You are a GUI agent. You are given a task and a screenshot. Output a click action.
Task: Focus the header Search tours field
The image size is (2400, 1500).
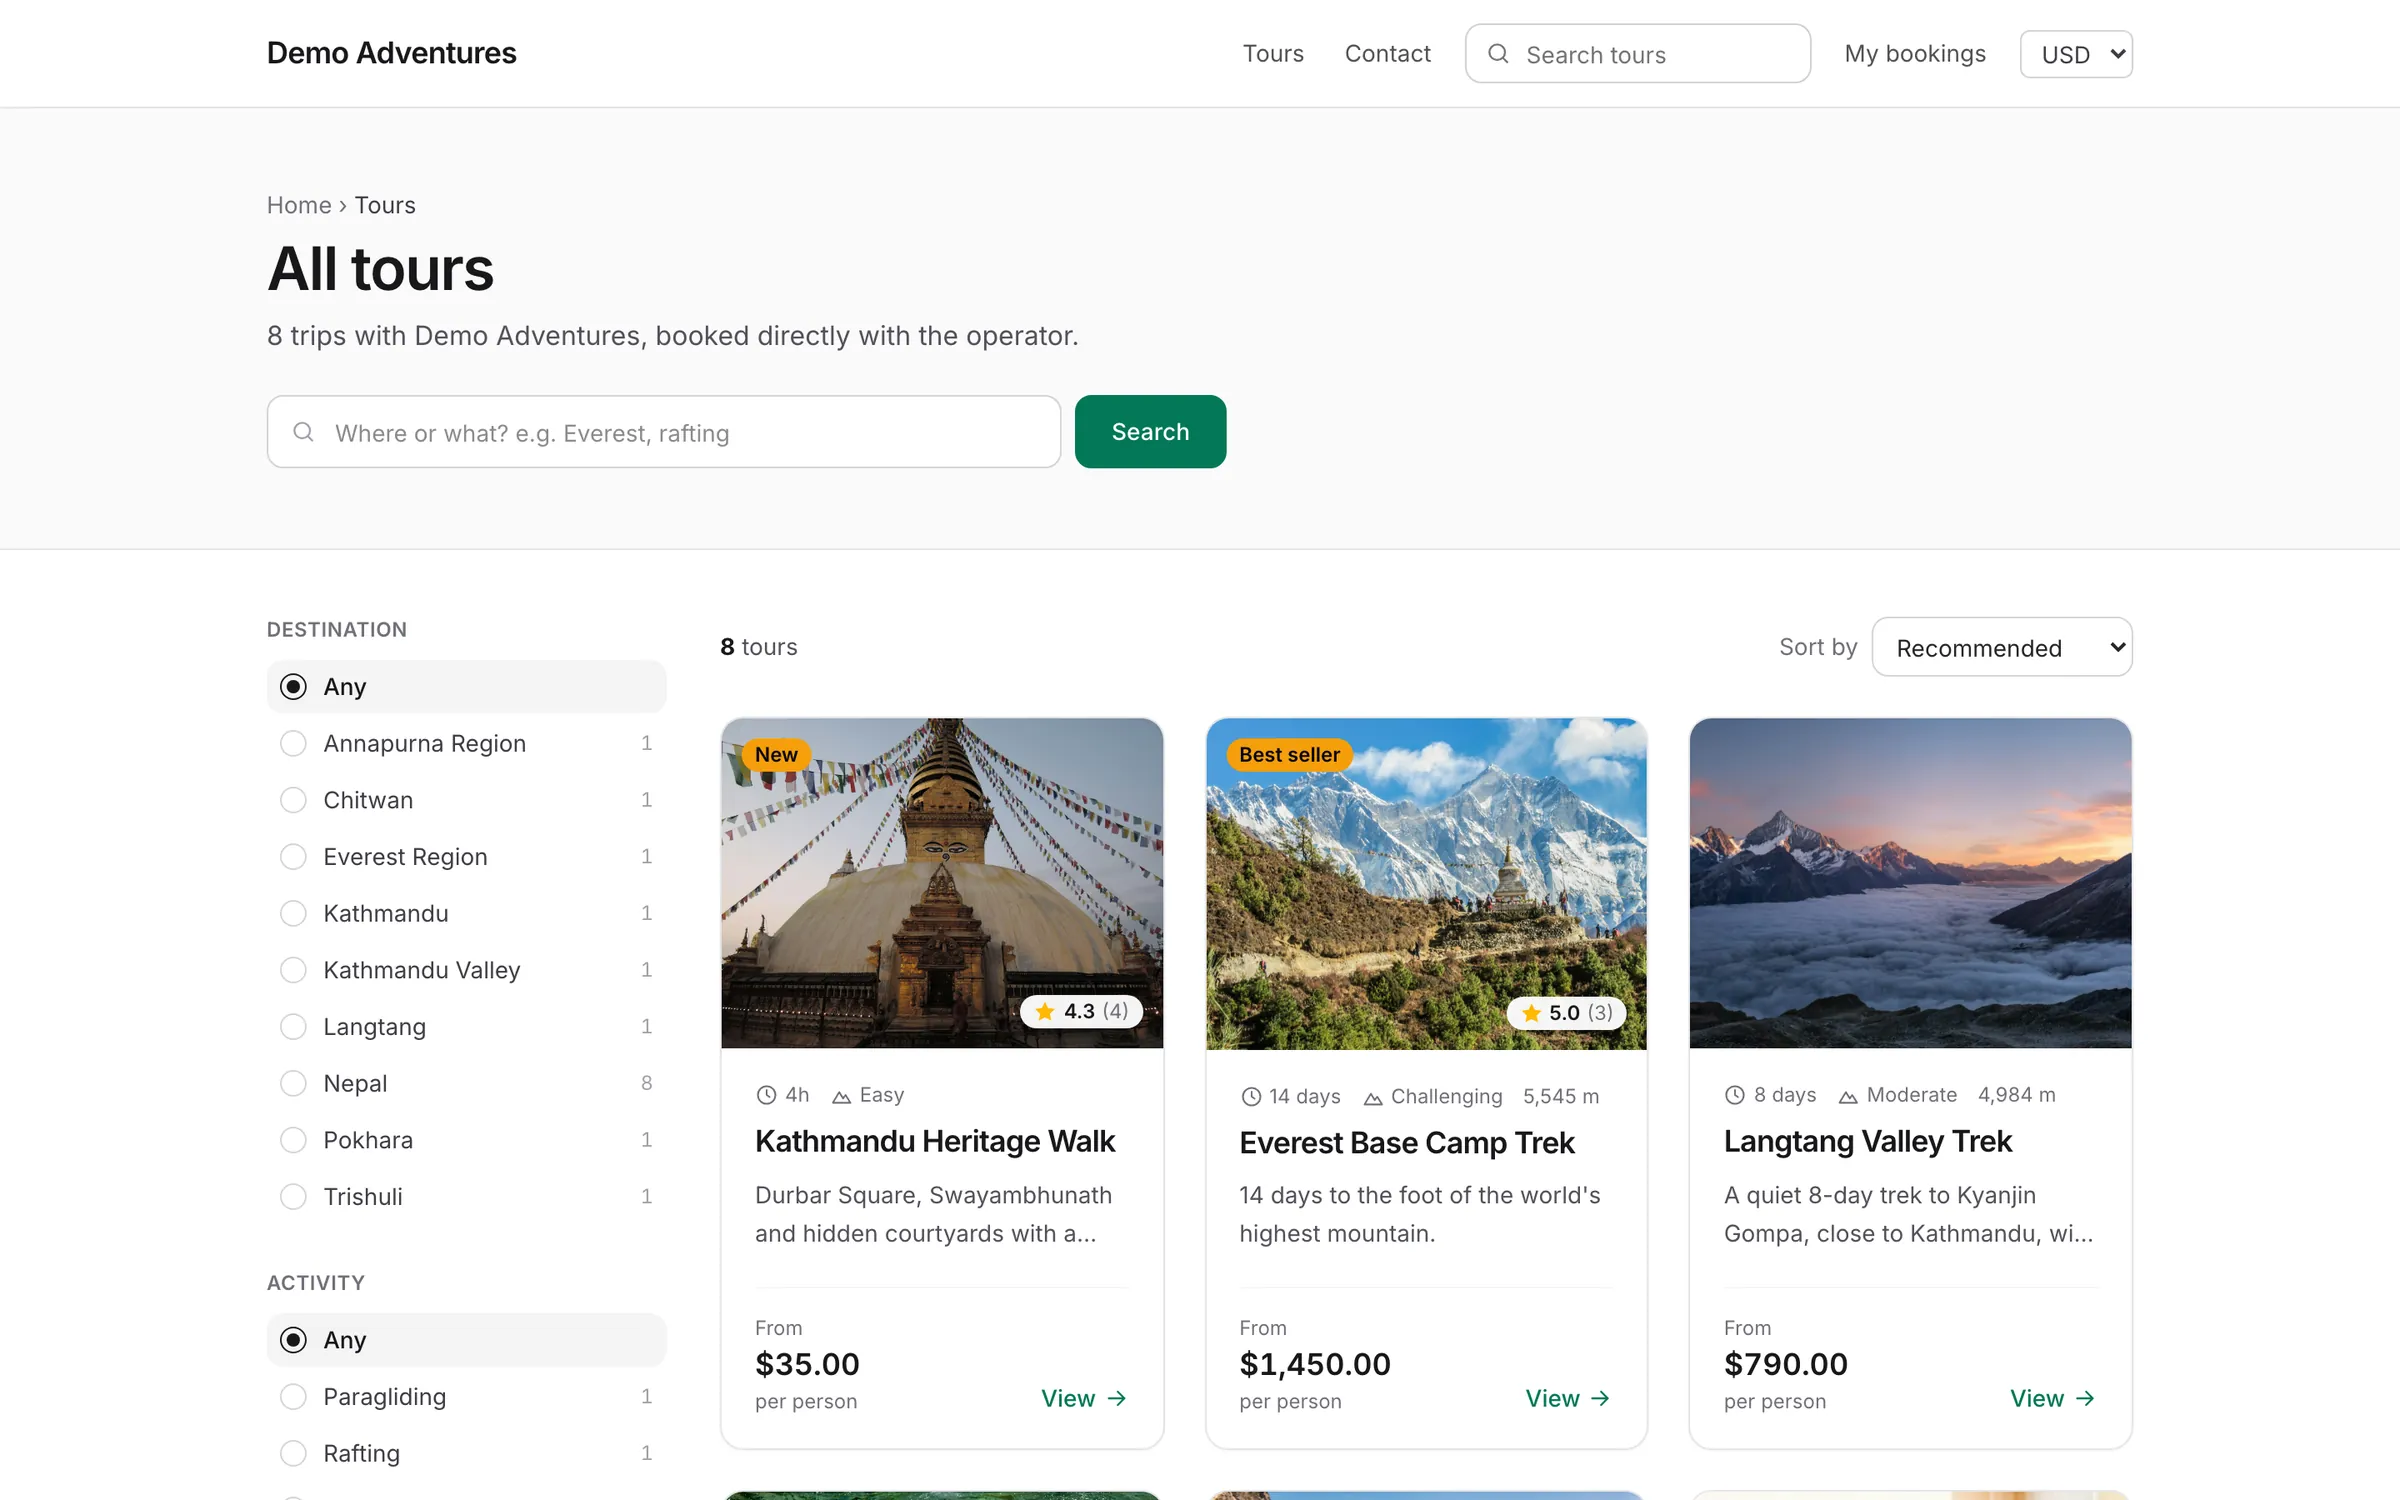[x=1638, y=54]
